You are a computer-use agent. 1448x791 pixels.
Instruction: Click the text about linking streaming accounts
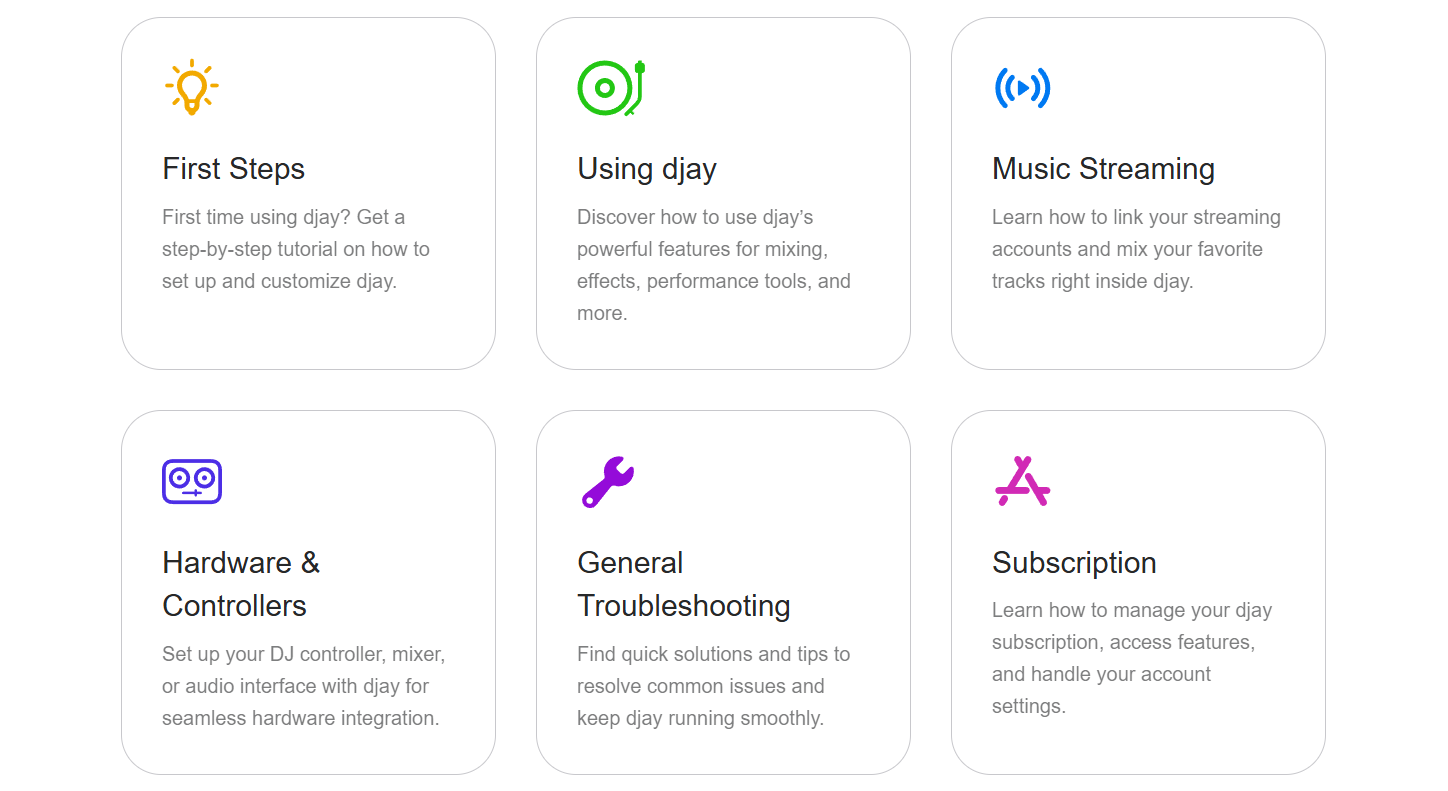1135,249
